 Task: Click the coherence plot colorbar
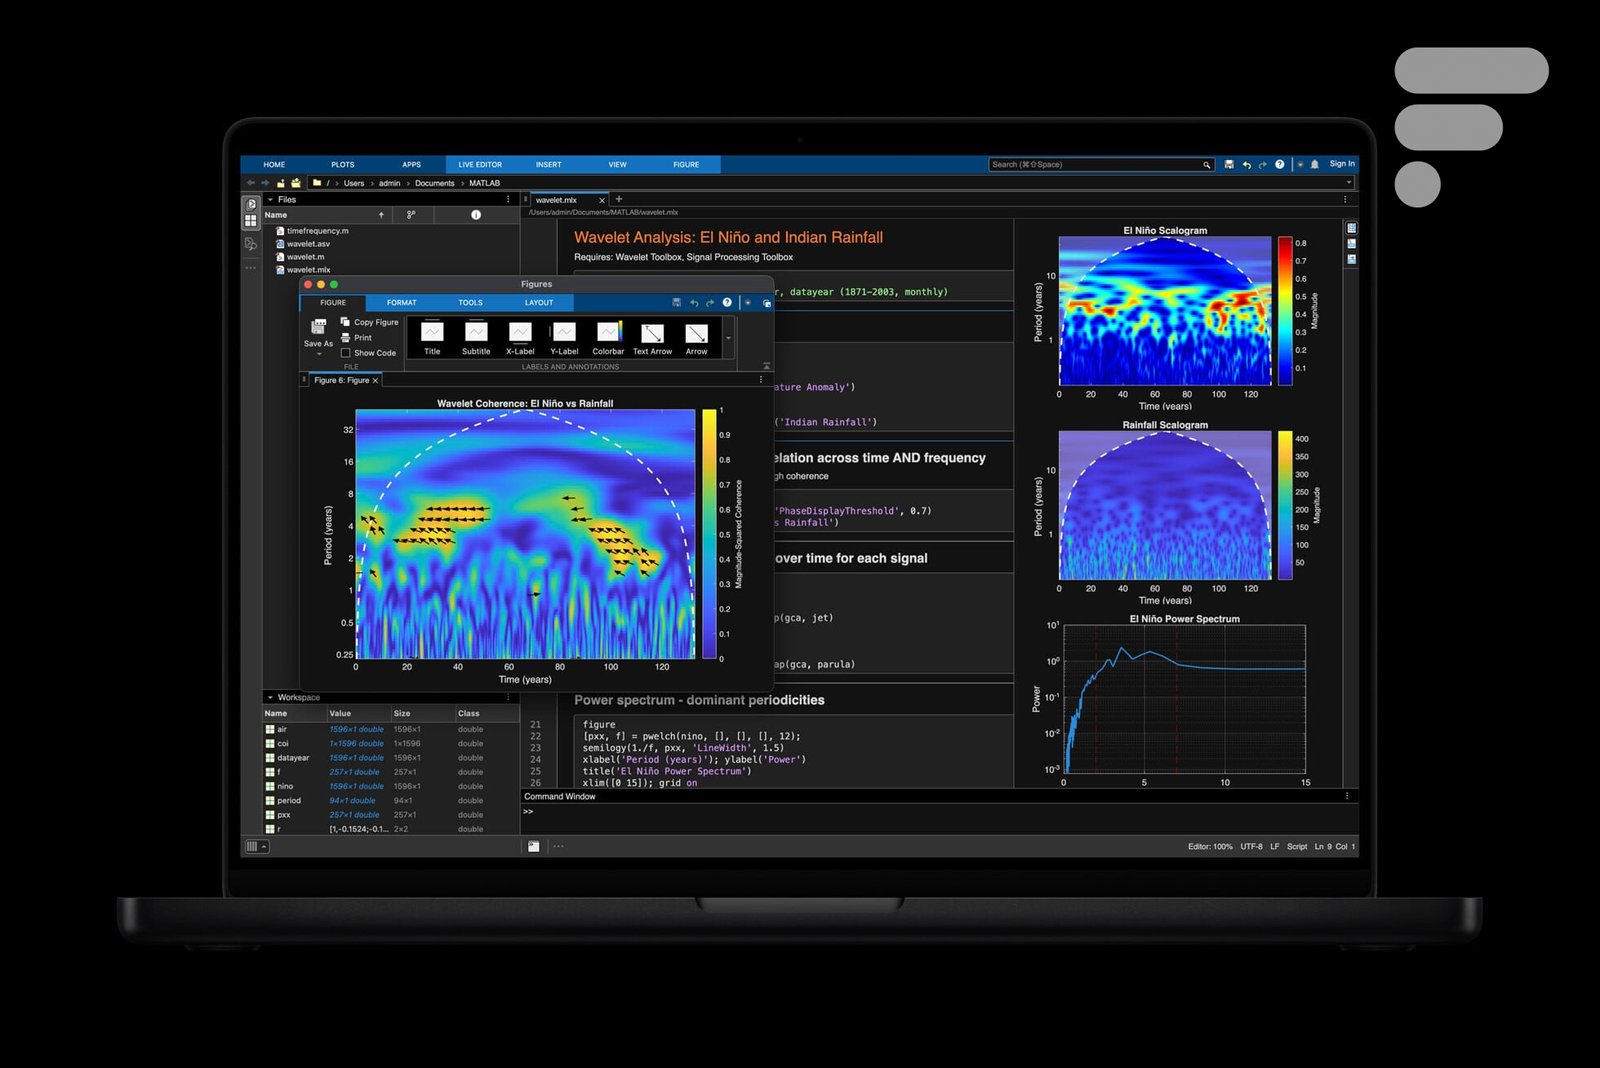click(709, 534)
